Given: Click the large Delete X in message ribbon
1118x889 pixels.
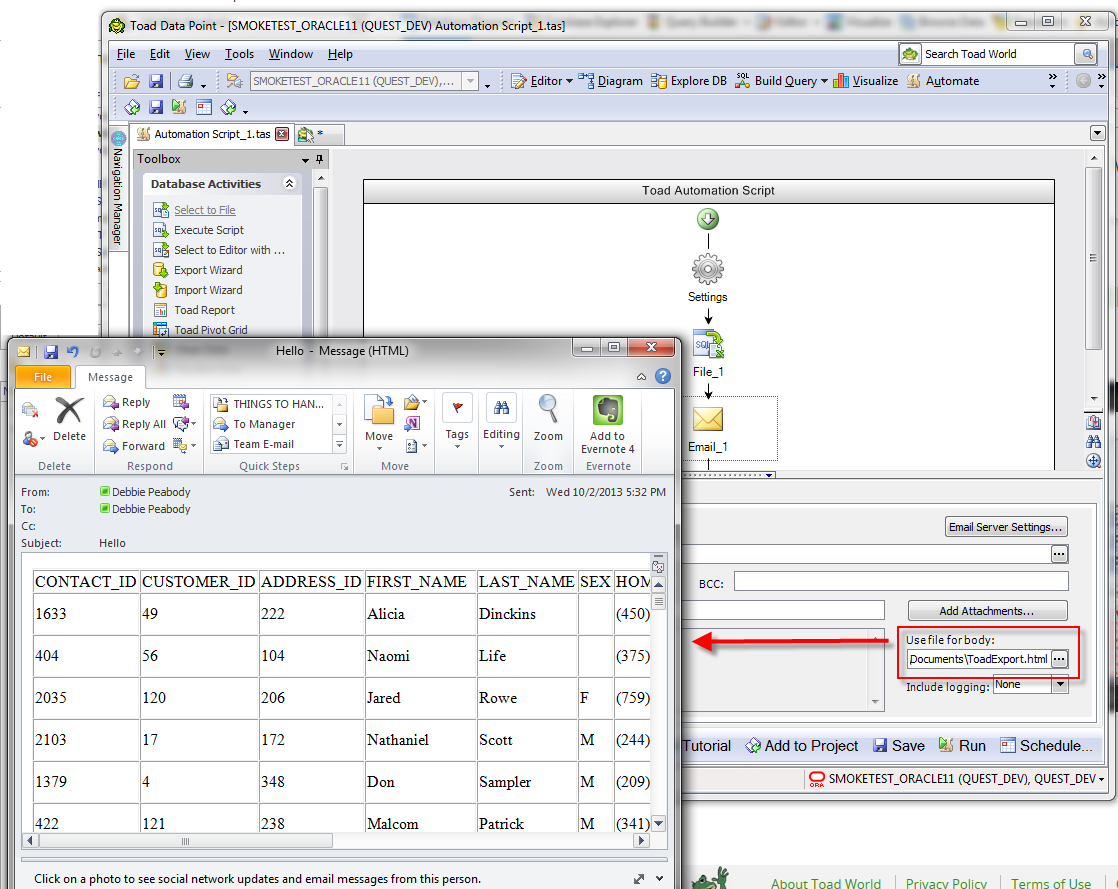Looking at the screenshot, I should (69, 419).
